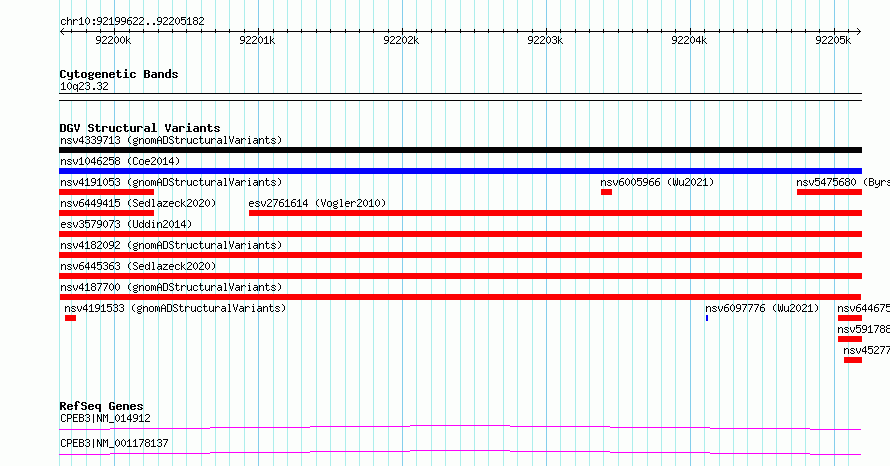Open nsv6445363 (Sedlazeck2020) label
890x466 pixels.
(x=138, y=266)
